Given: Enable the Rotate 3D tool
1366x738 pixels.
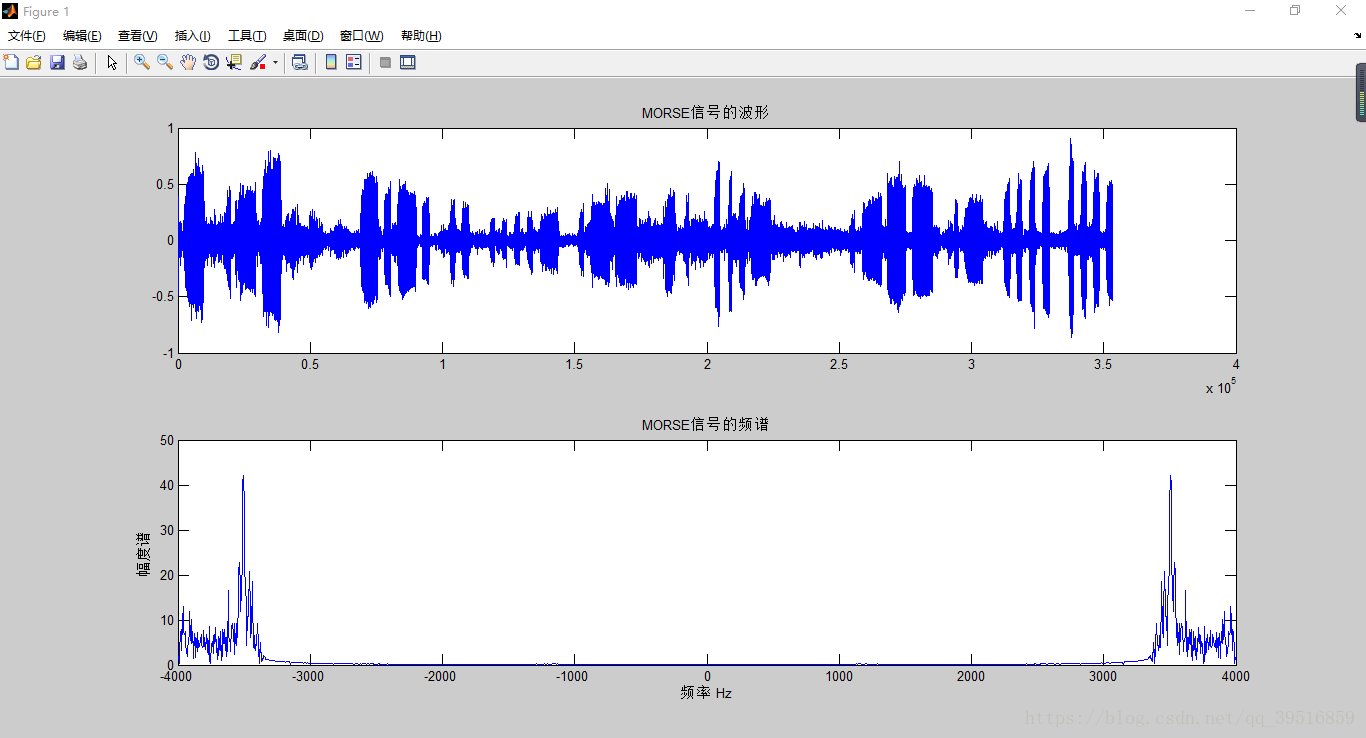Looking at the screenshot, I should pos(211,62).
